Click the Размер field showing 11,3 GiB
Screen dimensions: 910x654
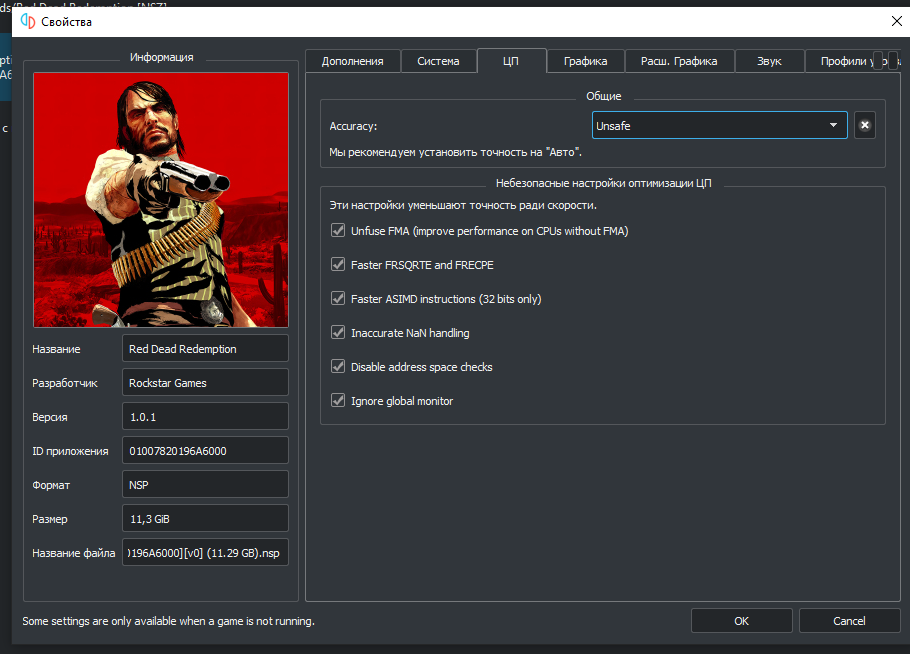coord(205,519)
